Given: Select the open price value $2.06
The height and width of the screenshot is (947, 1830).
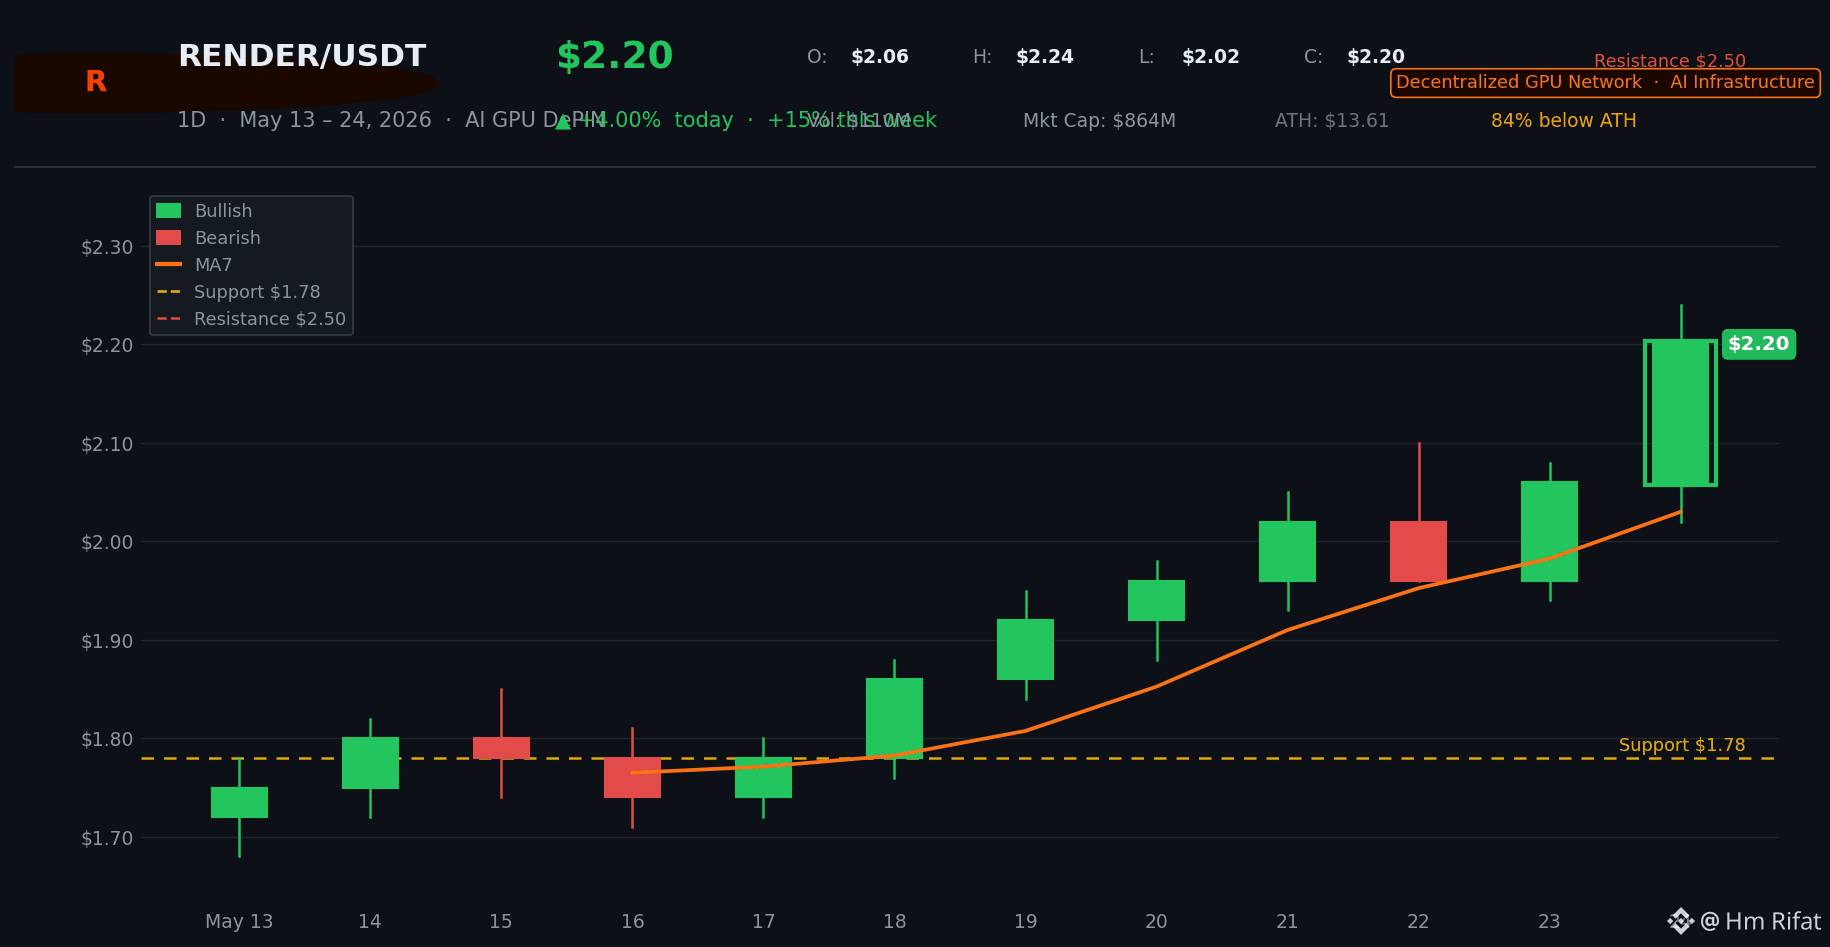Looking at the screenshot, I should tap(880, 57).
